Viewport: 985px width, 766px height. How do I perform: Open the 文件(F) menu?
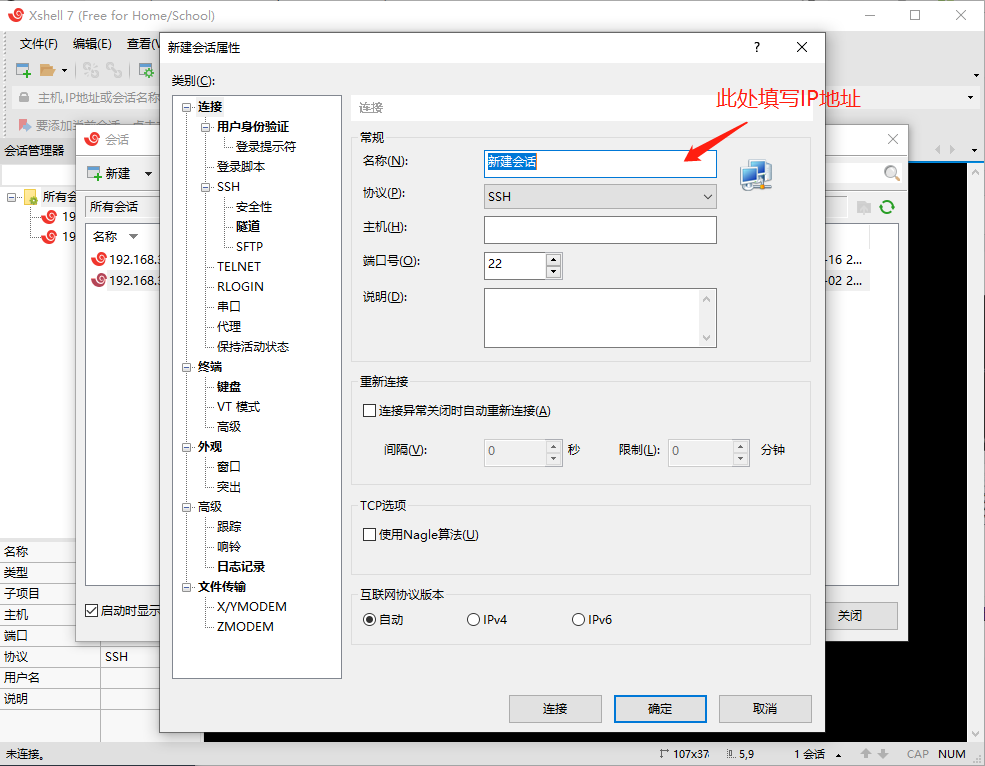coord(38,43)
